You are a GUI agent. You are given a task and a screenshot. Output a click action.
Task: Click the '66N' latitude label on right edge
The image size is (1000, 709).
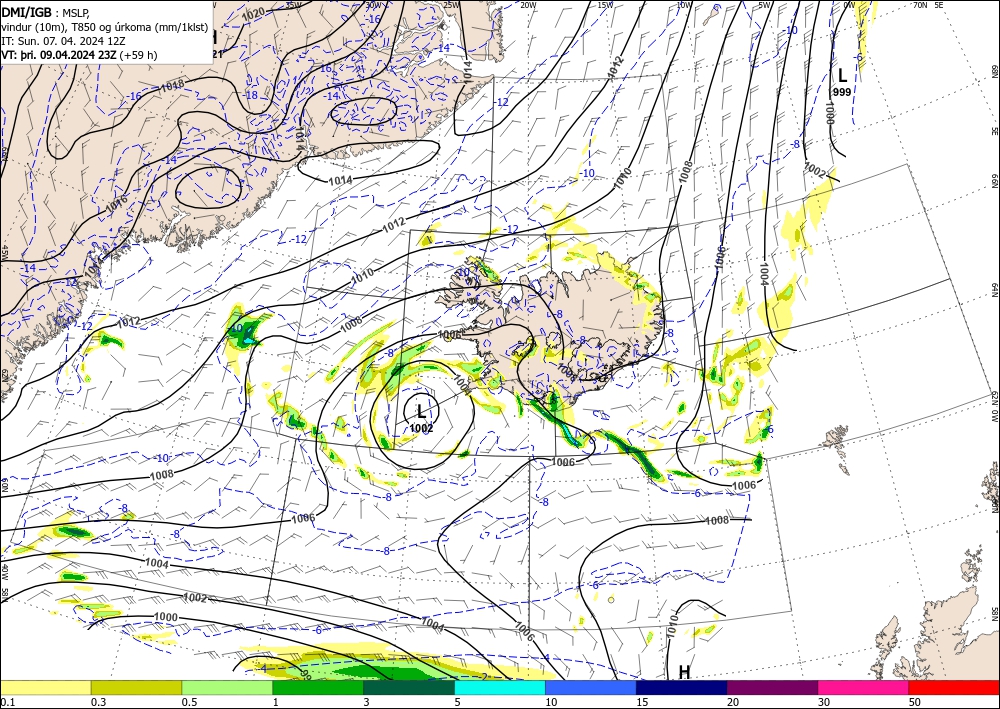coord(994,181)
